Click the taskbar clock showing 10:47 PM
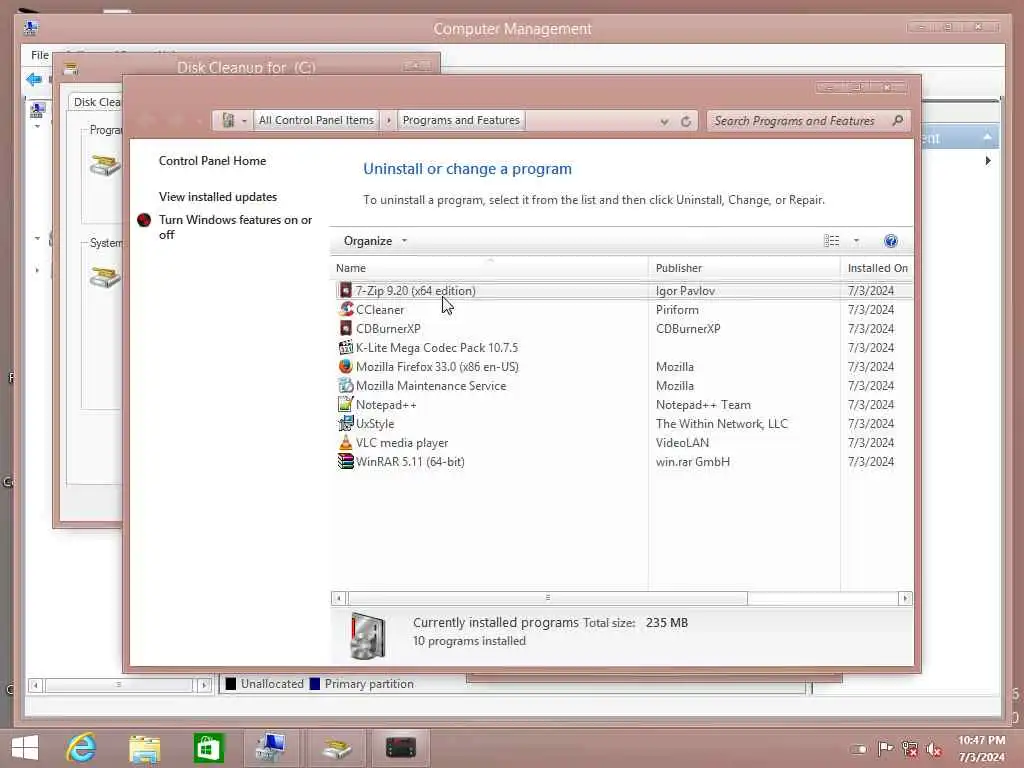 [981, 748]
